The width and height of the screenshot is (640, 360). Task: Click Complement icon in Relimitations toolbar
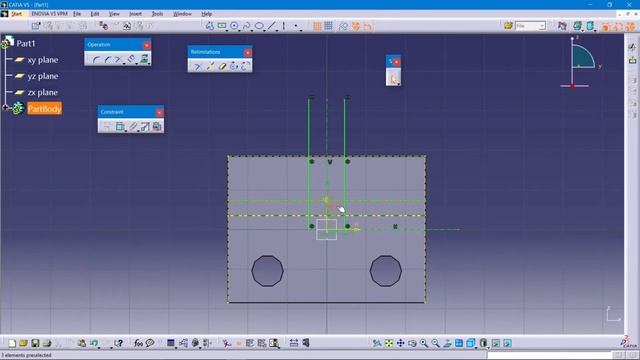pos(246,66)
